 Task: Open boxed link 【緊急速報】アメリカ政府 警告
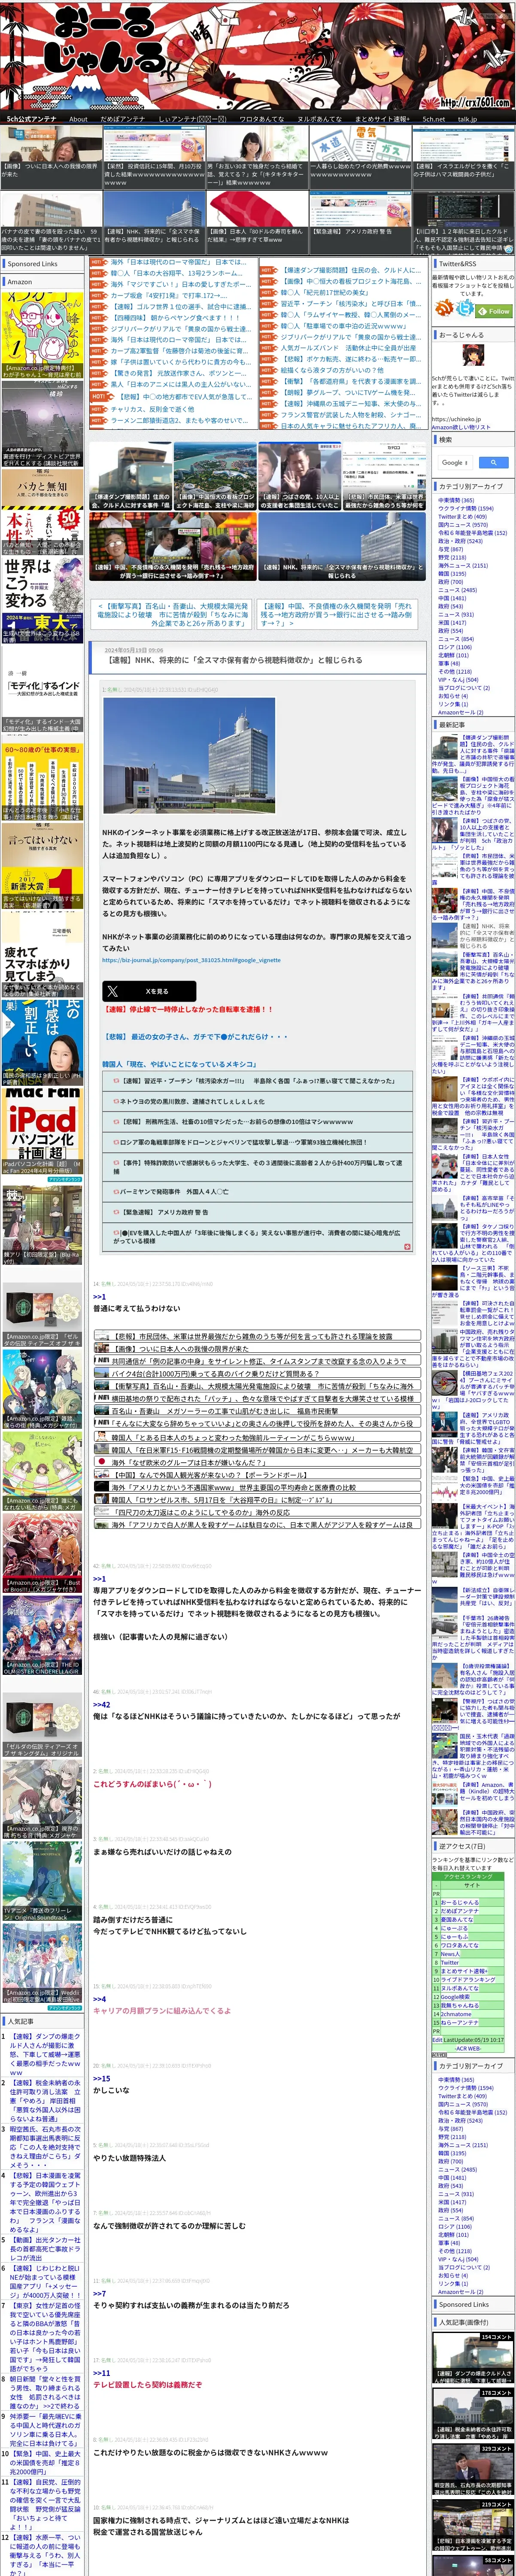coord(257,1212)
